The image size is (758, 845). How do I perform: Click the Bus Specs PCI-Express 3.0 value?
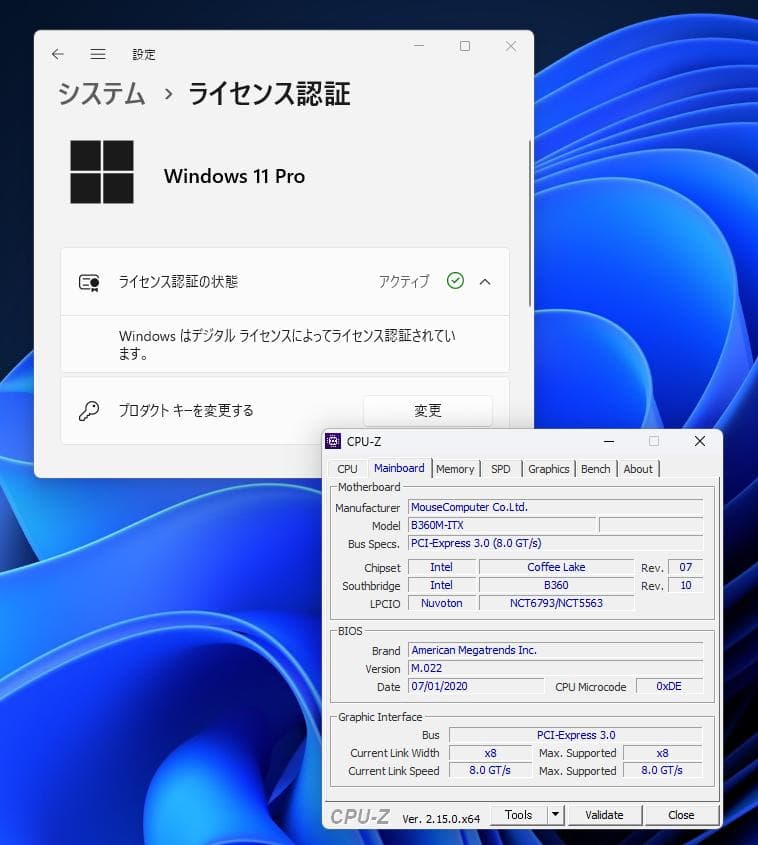555,543
